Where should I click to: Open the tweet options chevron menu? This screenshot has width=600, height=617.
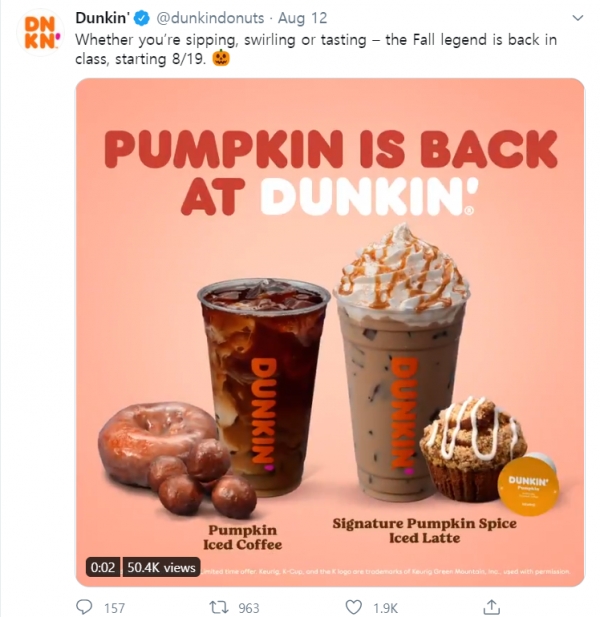tap(577, 18)
